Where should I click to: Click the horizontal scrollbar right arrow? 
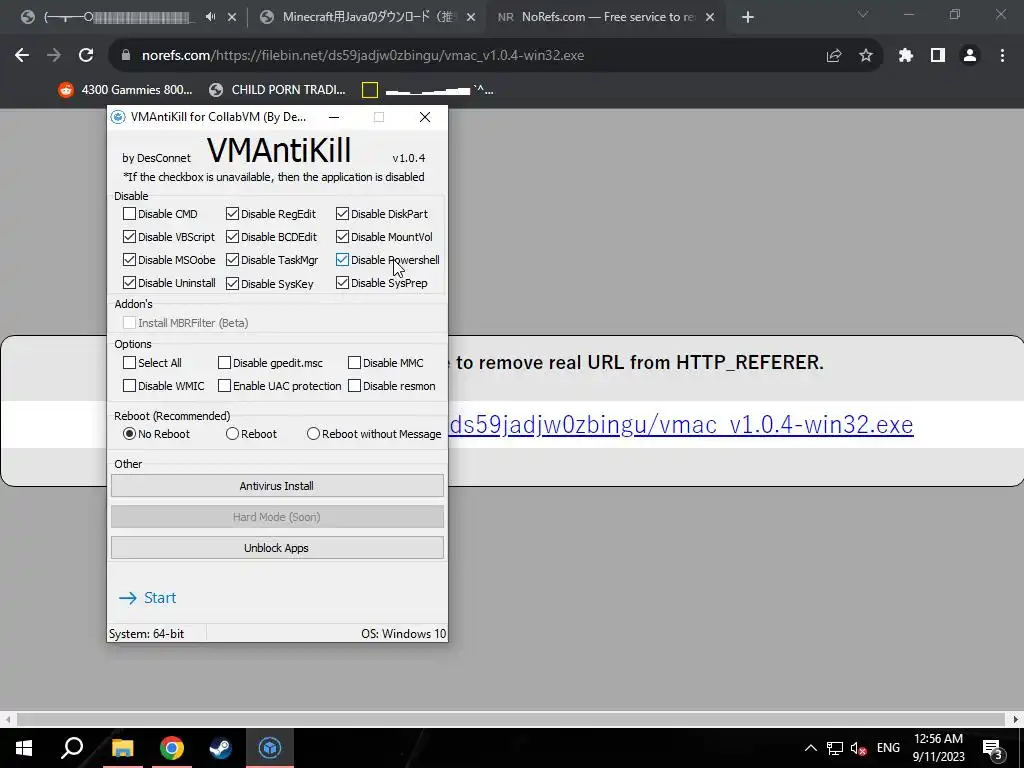[x=1016, y=719]
